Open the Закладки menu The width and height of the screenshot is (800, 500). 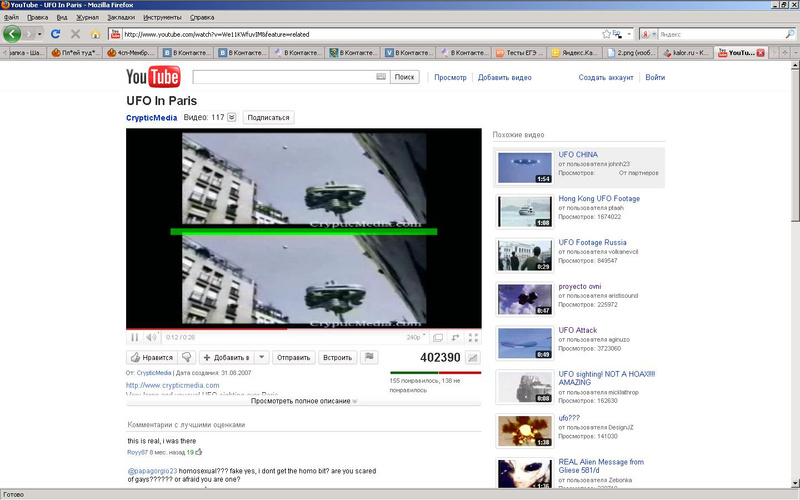tap(121, 17)
